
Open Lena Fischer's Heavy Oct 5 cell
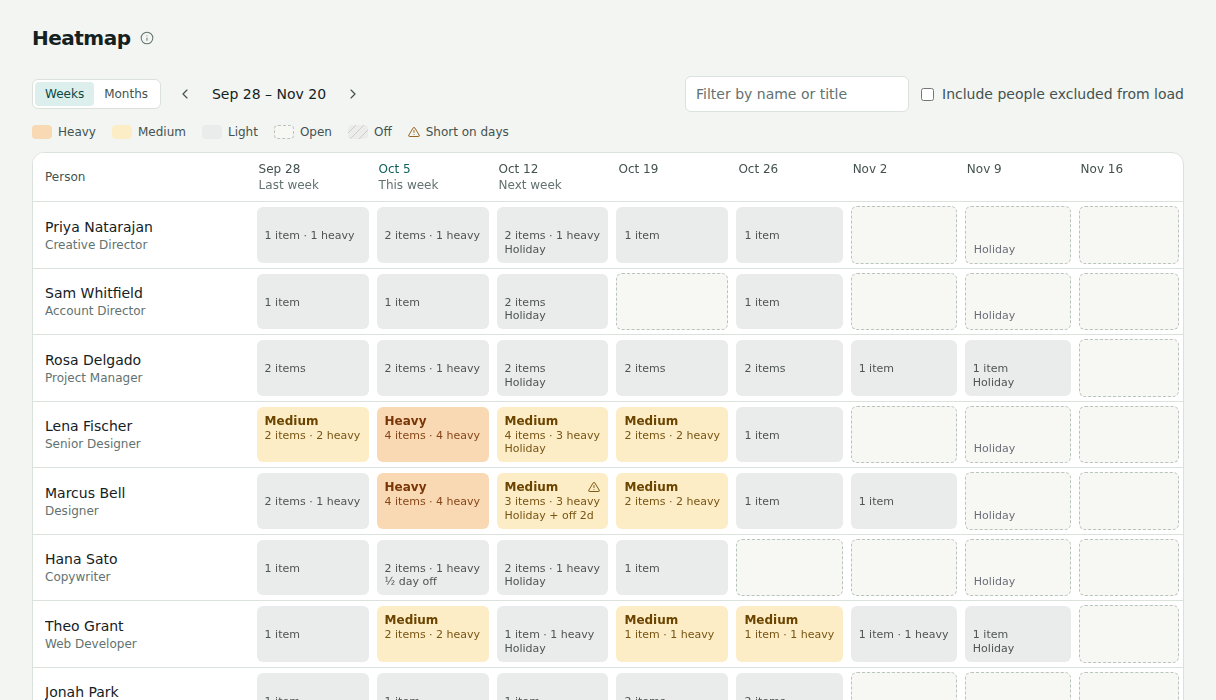[433, 434]
